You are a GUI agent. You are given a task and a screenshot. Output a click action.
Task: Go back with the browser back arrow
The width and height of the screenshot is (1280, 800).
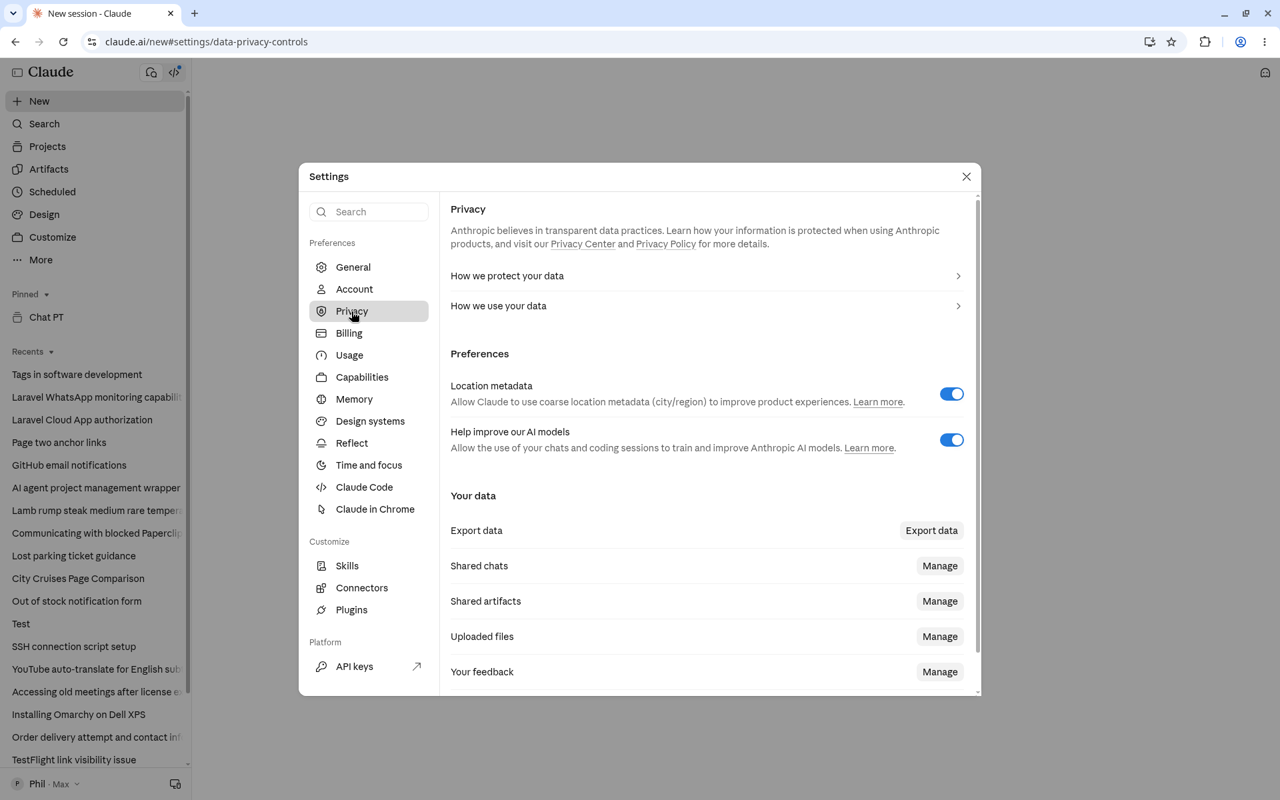(x=15, y=42)
